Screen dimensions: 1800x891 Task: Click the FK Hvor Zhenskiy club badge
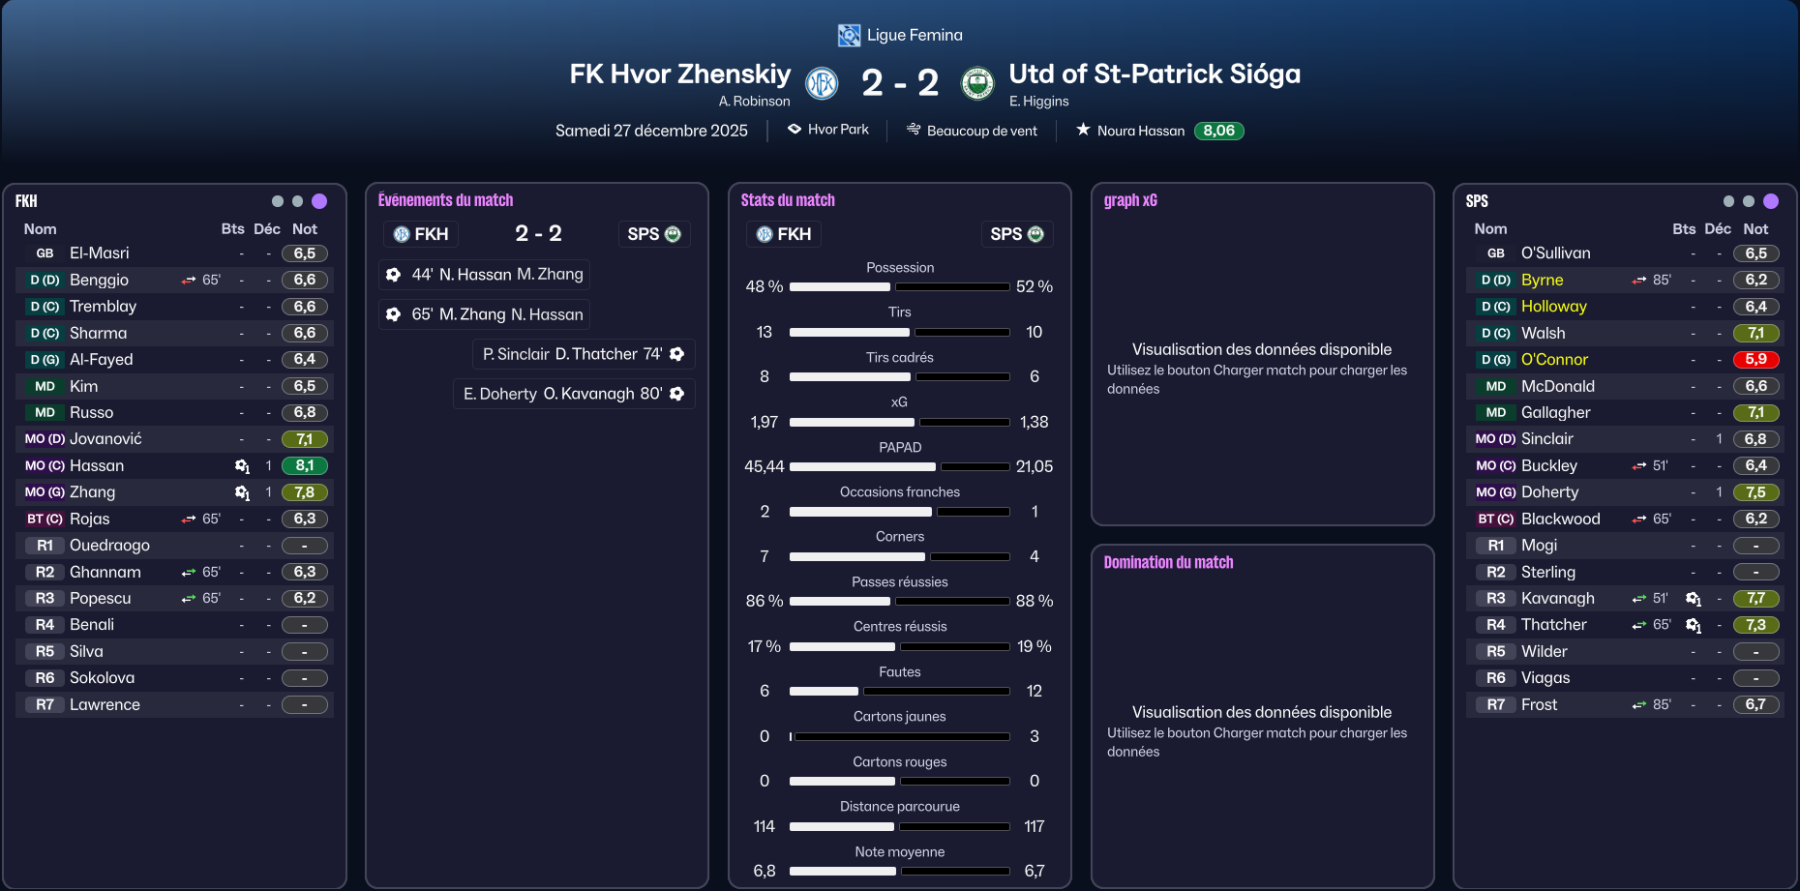[822, 83]
